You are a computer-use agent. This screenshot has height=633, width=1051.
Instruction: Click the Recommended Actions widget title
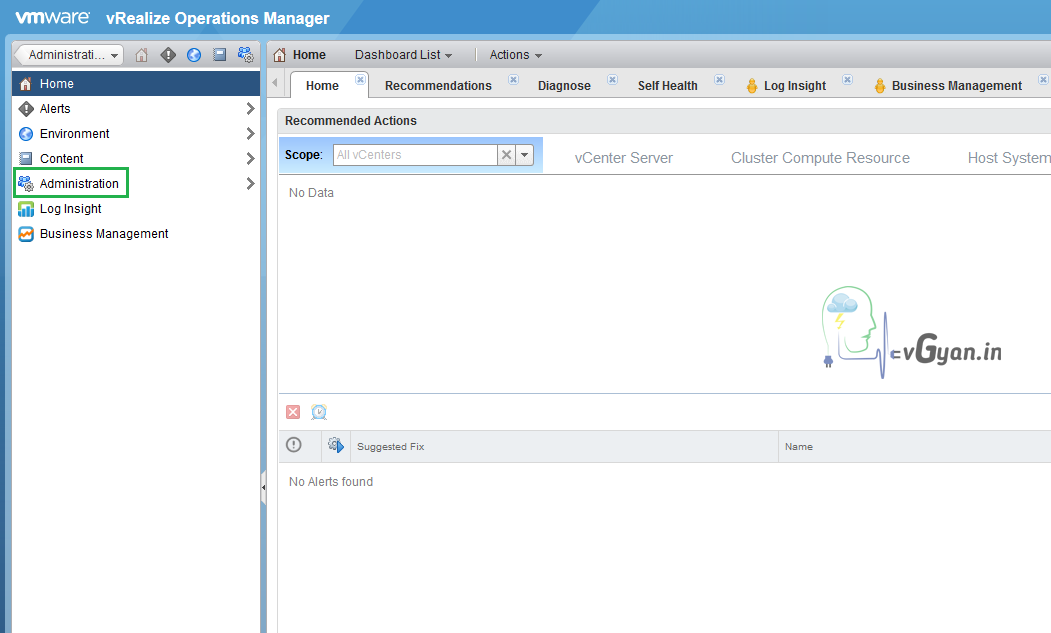tap(351, 121)
